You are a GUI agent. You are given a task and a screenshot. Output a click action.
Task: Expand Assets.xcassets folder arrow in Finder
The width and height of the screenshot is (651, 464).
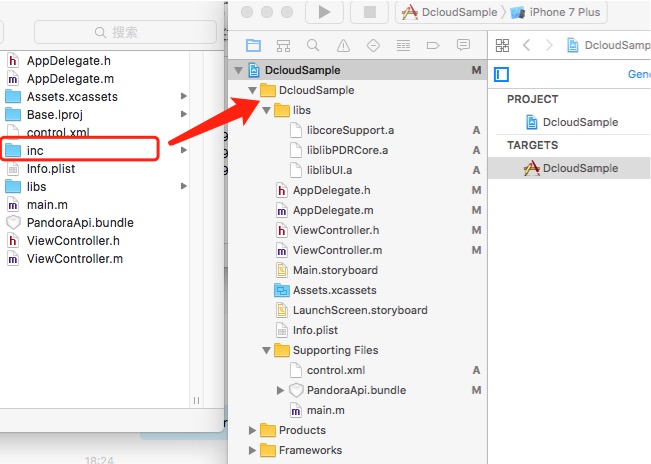[x=184, y=96]
